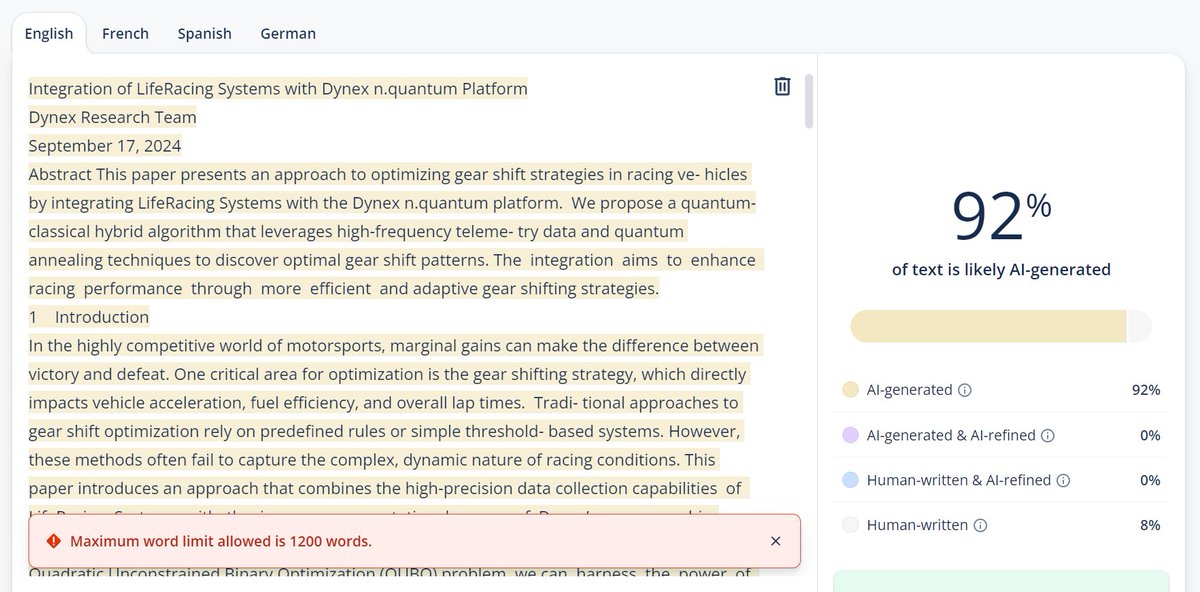Click the AI-generated & AI-refined 0% value

pyautogui.click(x=1150, y=435)
